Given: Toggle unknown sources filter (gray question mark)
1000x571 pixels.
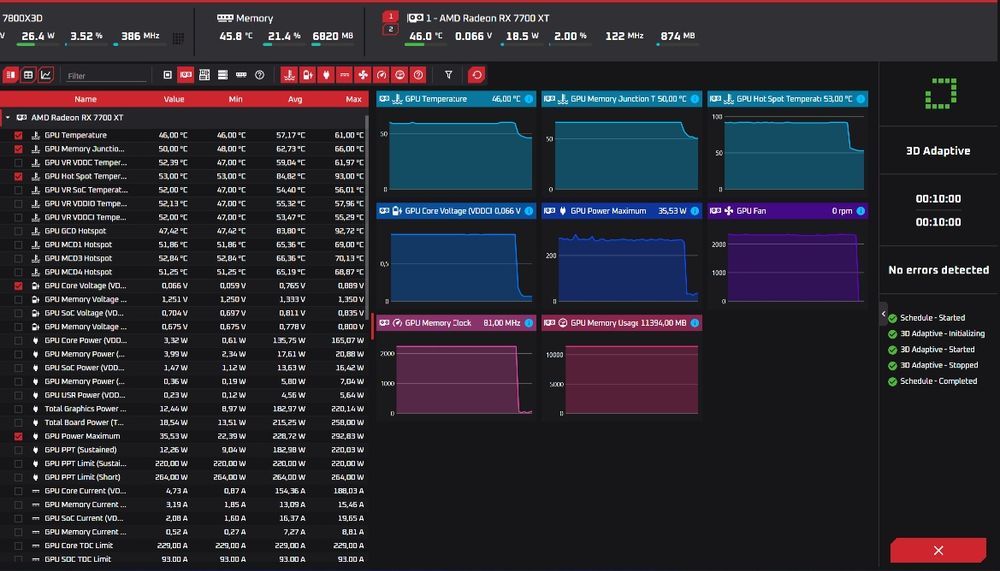Looking at the screenshot, I should [x=260, y=75].
